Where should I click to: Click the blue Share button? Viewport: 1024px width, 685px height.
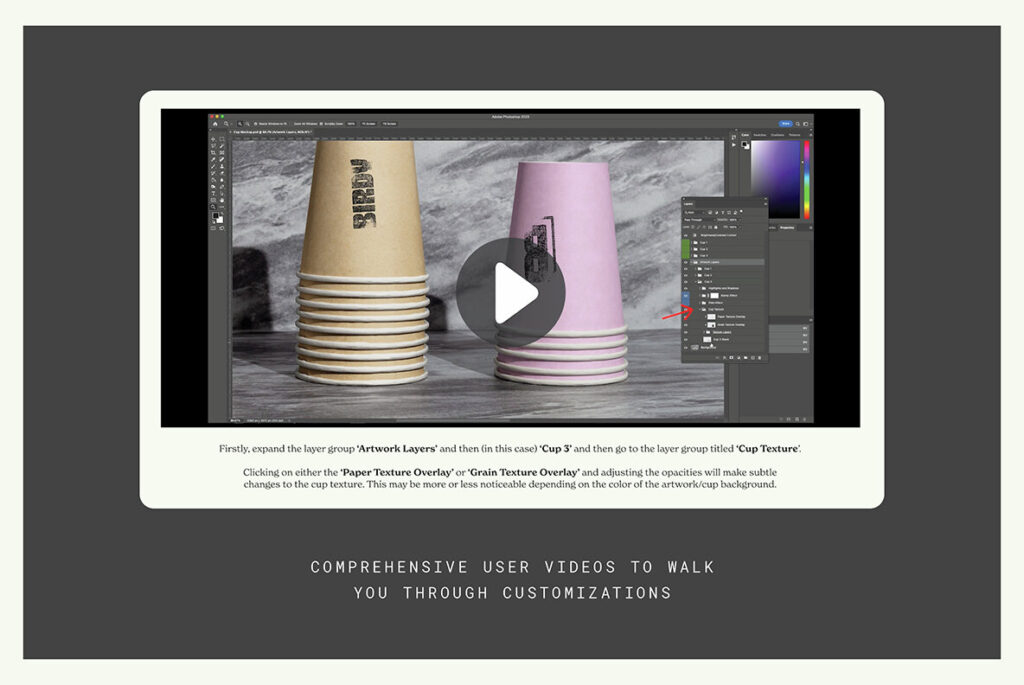(x=786, y=123)
